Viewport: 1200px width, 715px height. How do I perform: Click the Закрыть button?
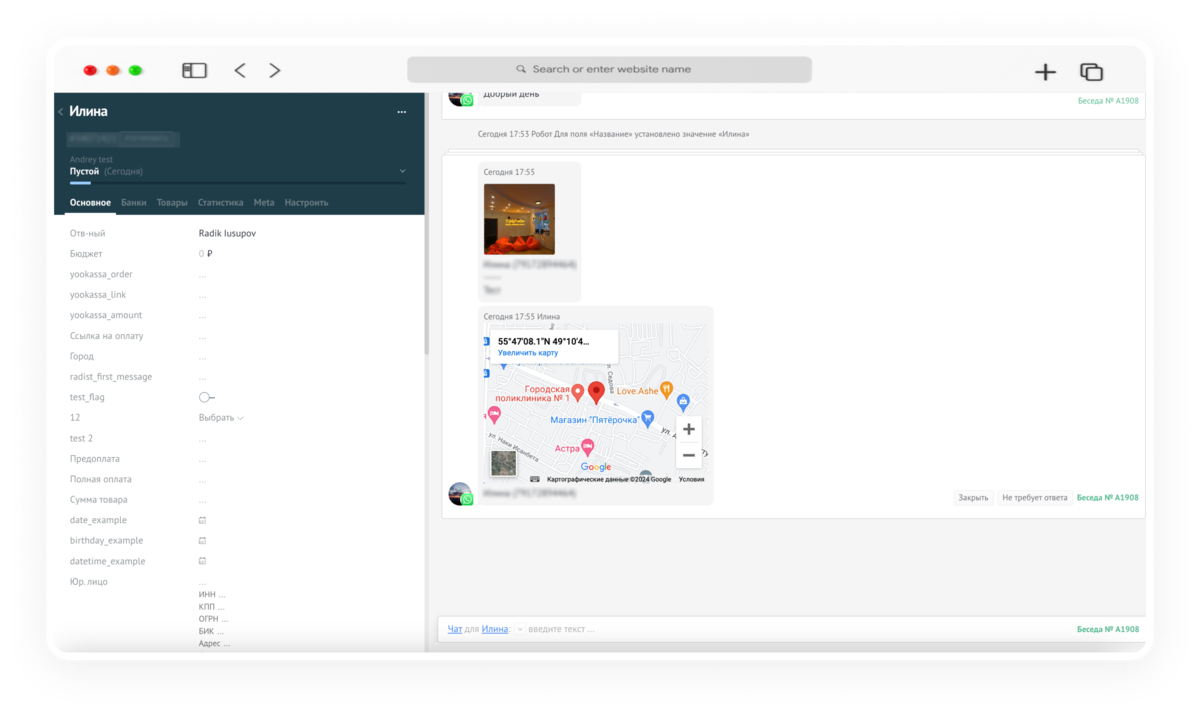coord(973,497)
